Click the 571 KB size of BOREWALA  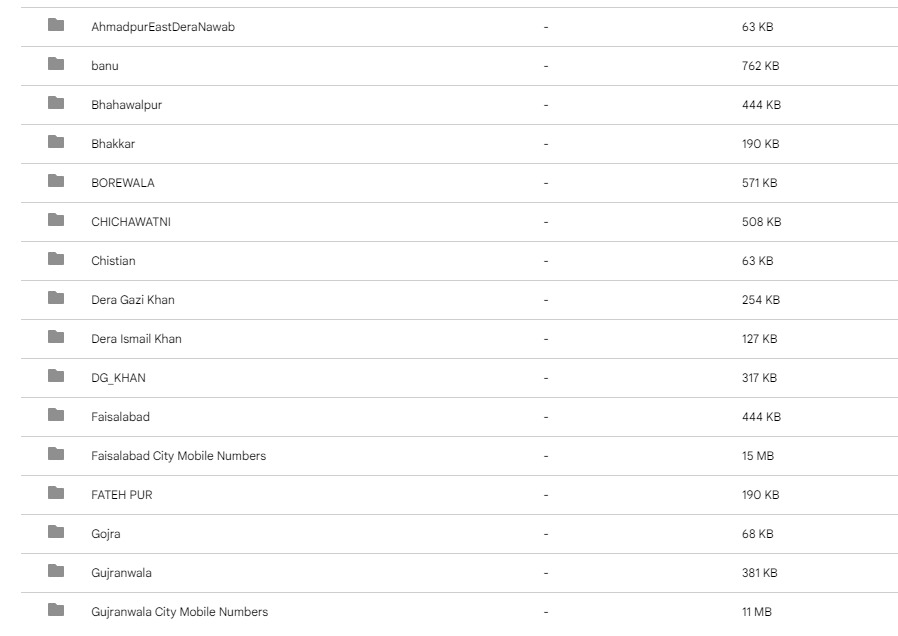(x=759, y=183)
